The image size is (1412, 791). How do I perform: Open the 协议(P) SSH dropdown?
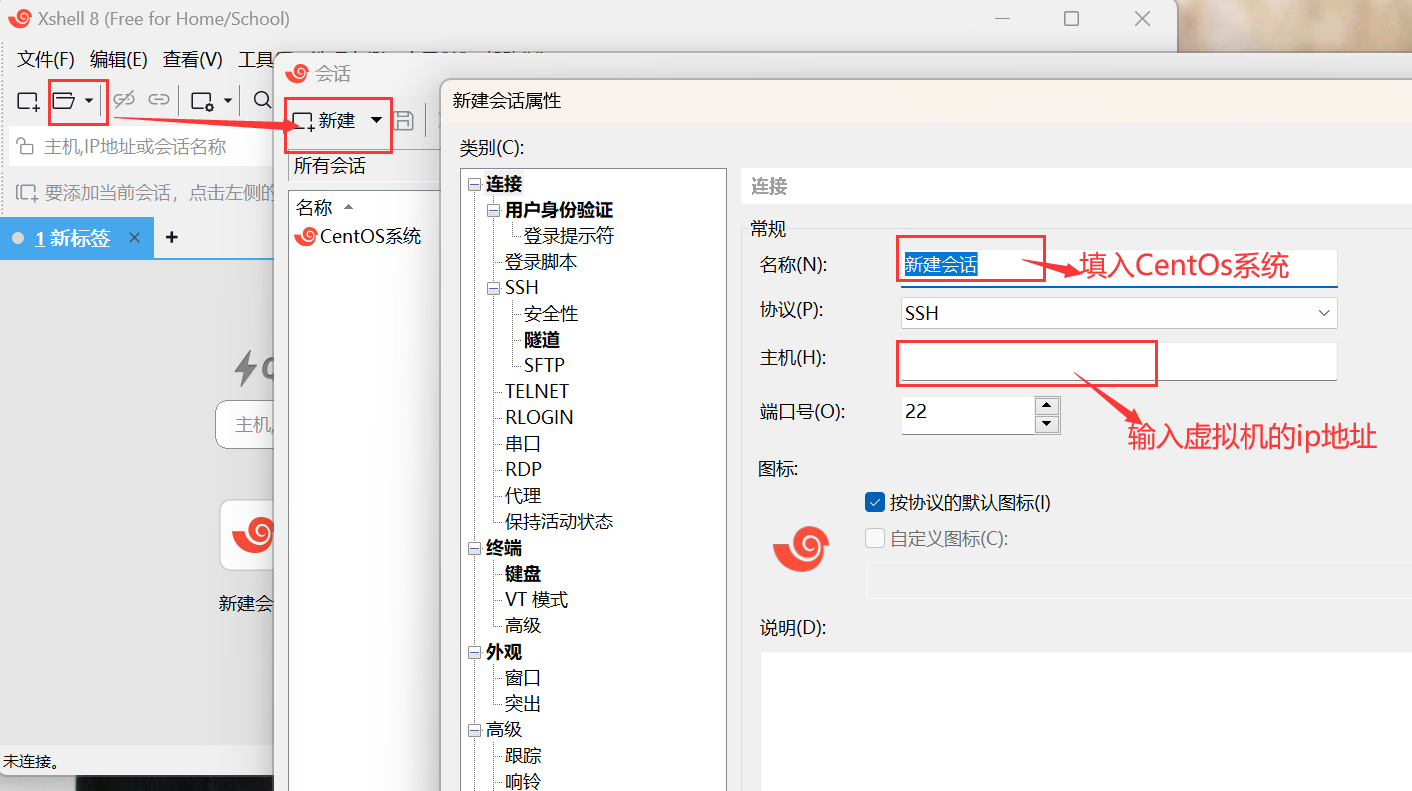coord(1119,313)
